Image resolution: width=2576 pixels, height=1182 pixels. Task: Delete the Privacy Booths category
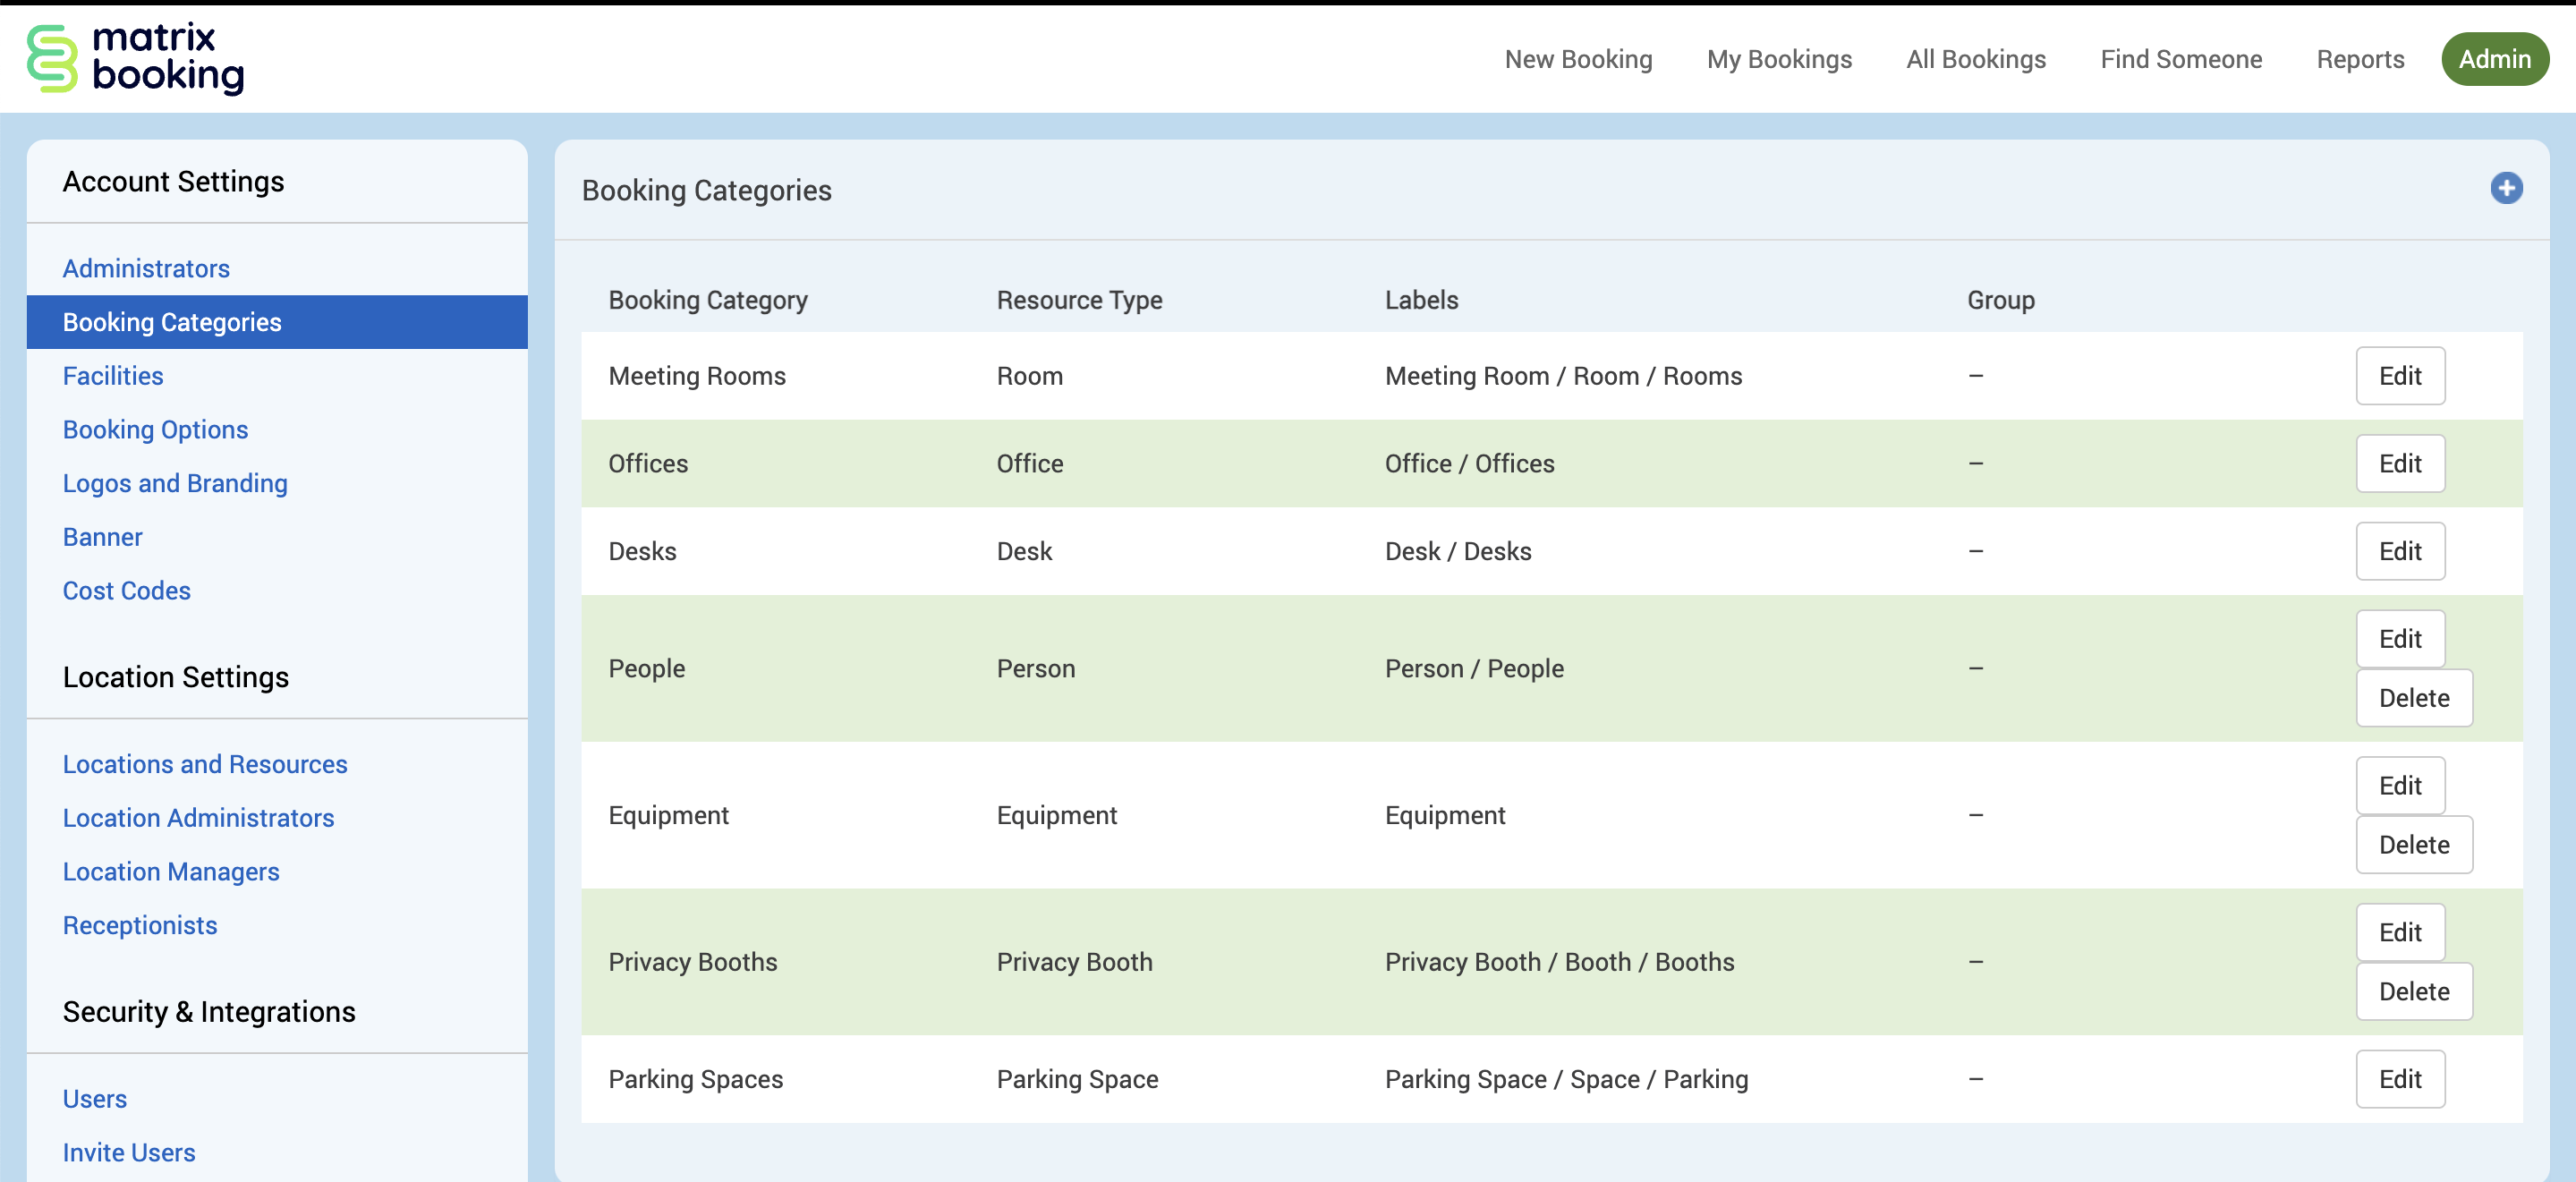pyautogui.click(x=2413, y=991)
